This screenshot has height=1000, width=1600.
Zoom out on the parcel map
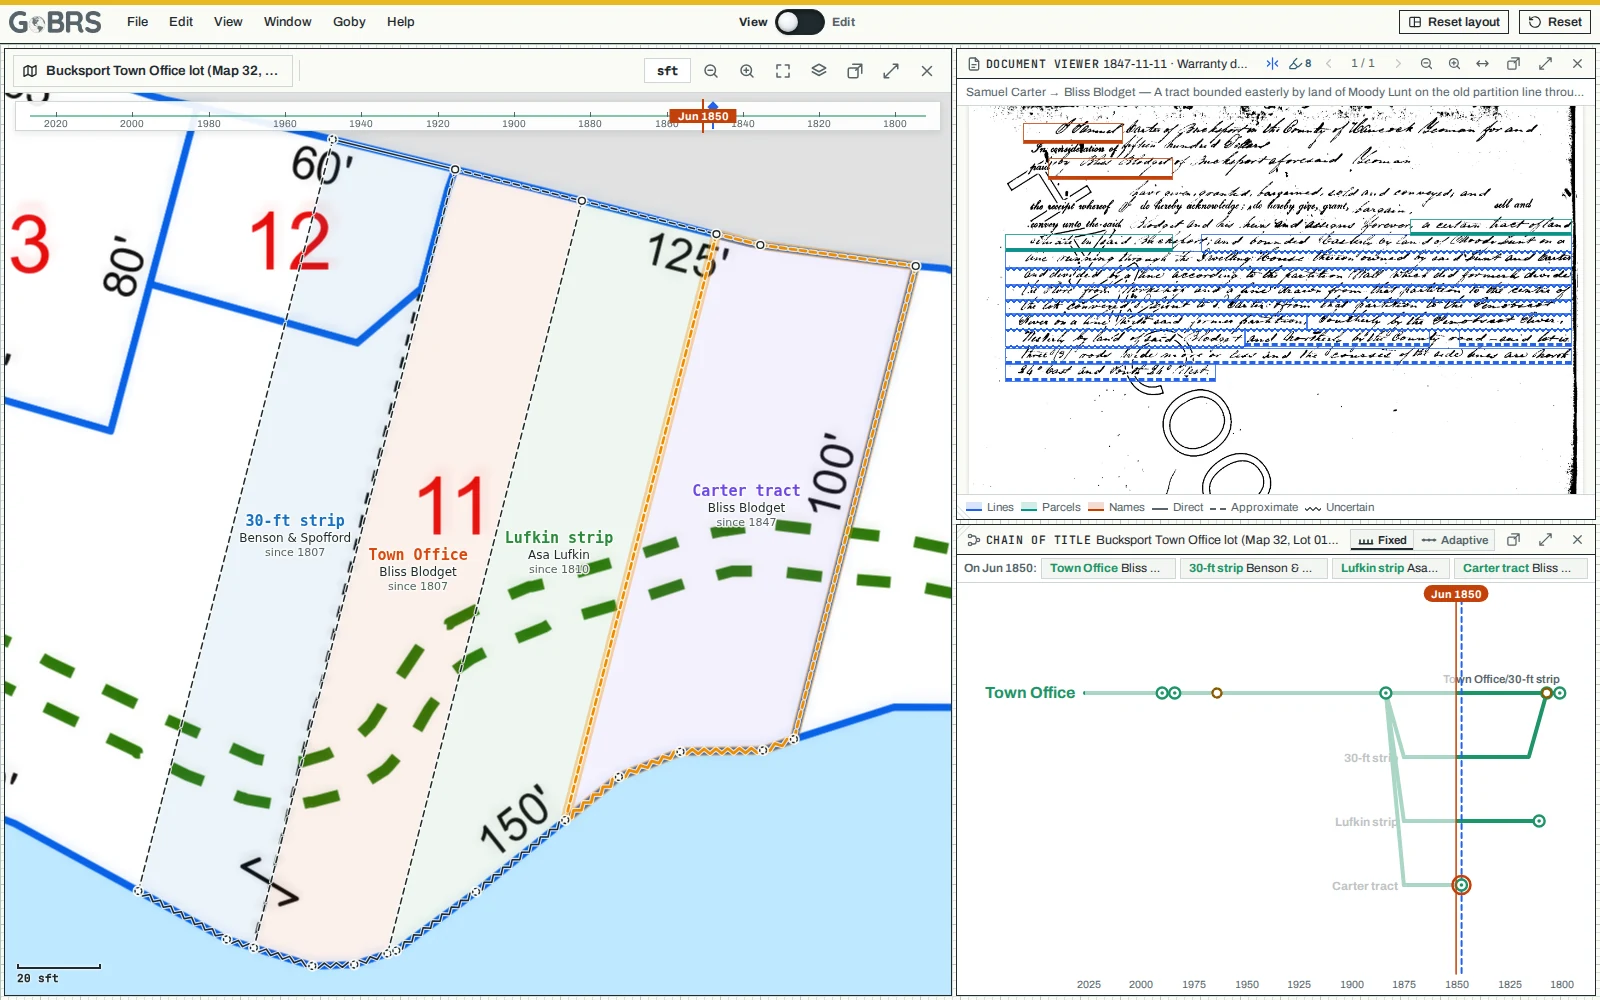click(711, 71)
